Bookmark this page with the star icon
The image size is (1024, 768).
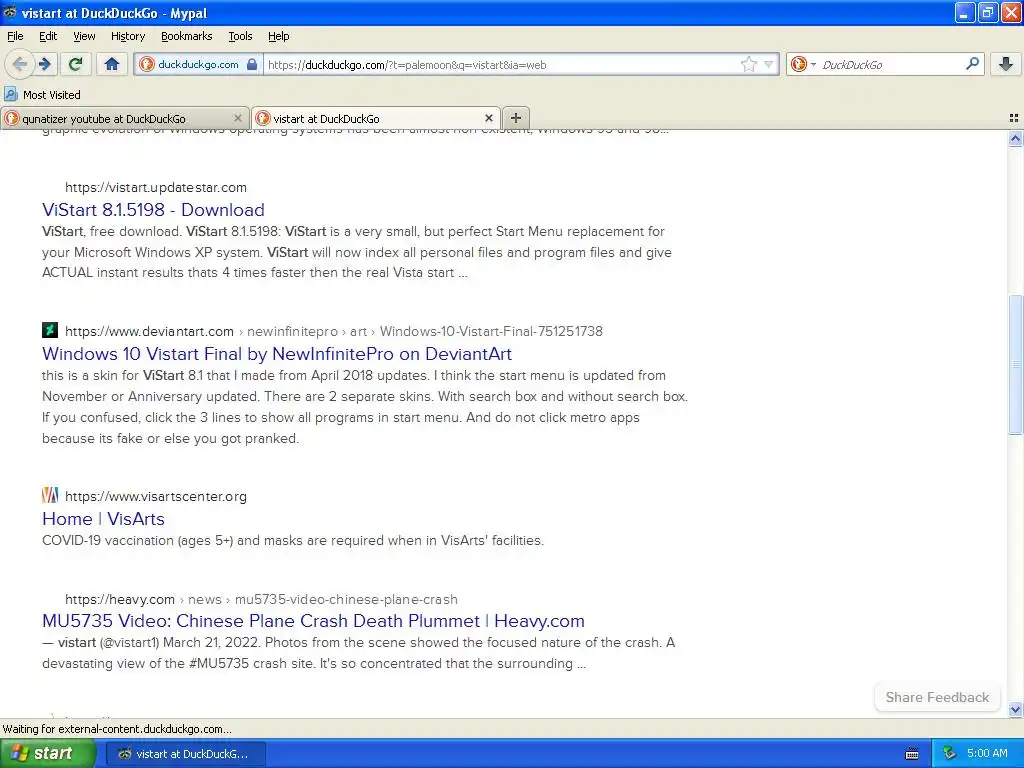pyautogui.click(x=748, y=64)
